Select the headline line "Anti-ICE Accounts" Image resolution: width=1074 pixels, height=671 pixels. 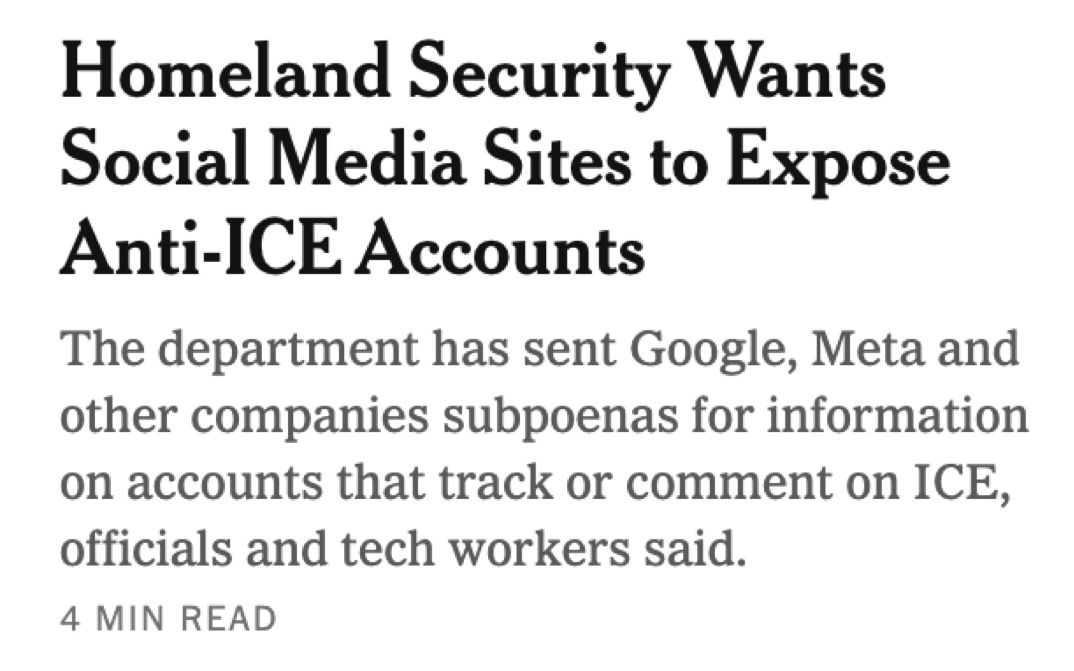(352, 249)
